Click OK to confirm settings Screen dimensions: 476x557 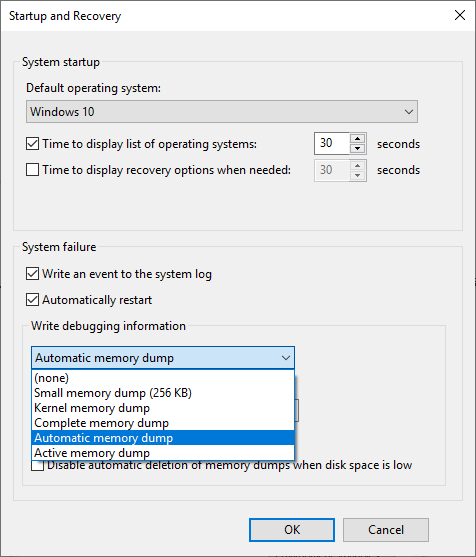[292, 530]
